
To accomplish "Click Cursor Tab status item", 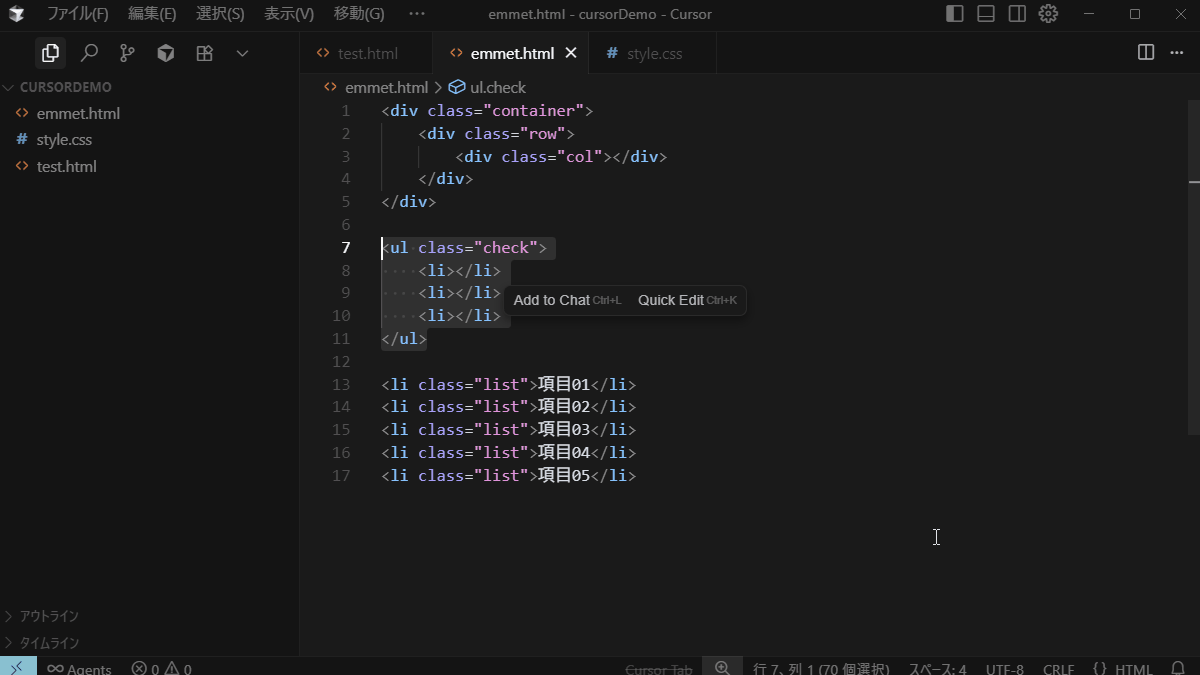I will [x=659, y=668].
